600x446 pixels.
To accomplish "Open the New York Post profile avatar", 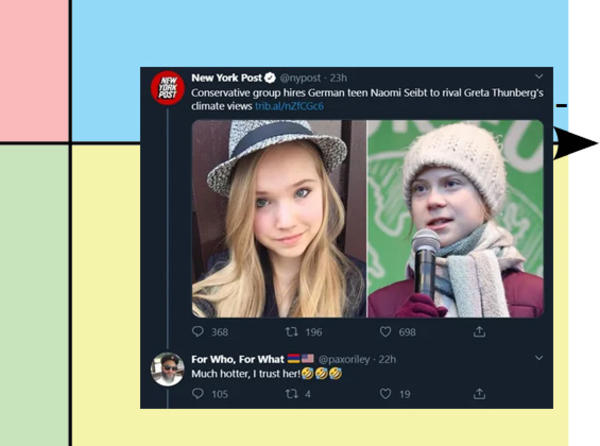I will pos(167,88).
